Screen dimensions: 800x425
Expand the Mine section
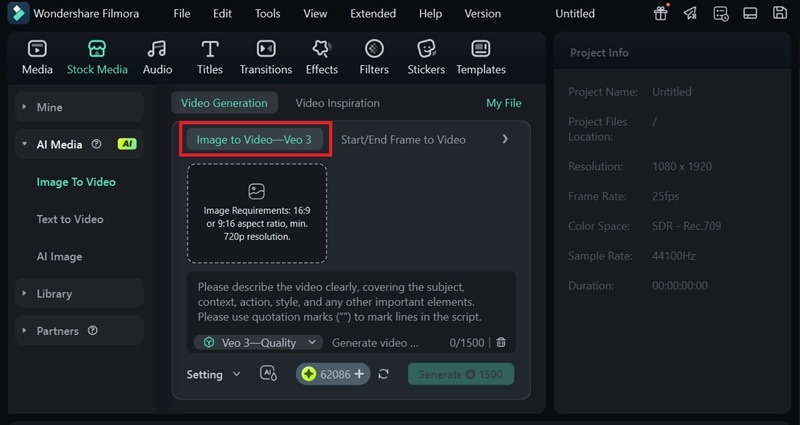click(80, 107)
